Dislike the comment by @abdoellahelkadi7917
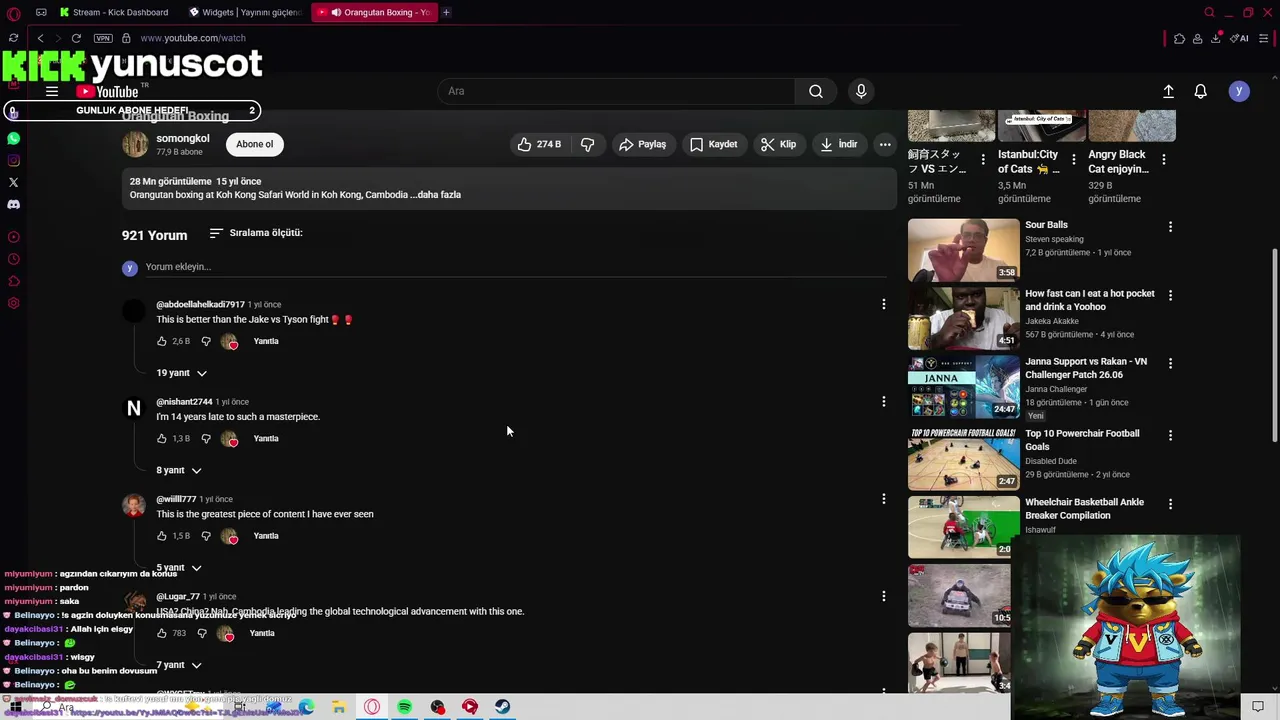This screenshot has height=720, width=1280. point(206,341)
